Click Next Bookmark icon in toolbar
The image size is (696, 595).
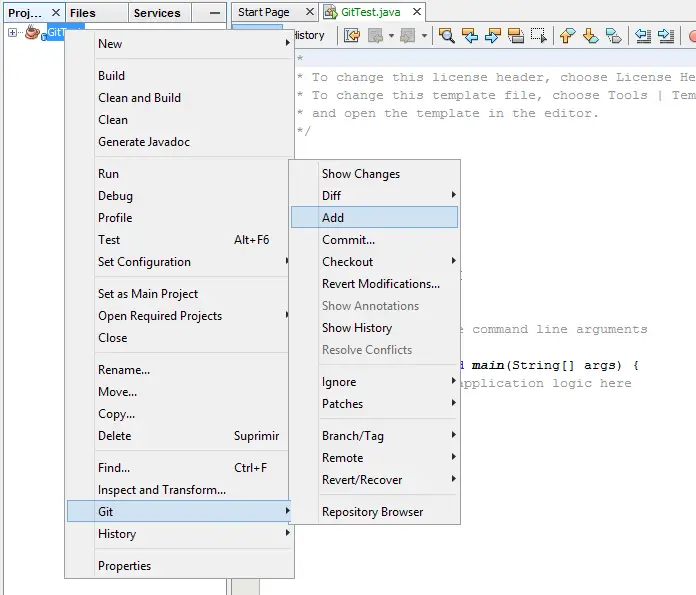[x=590, y=35]
